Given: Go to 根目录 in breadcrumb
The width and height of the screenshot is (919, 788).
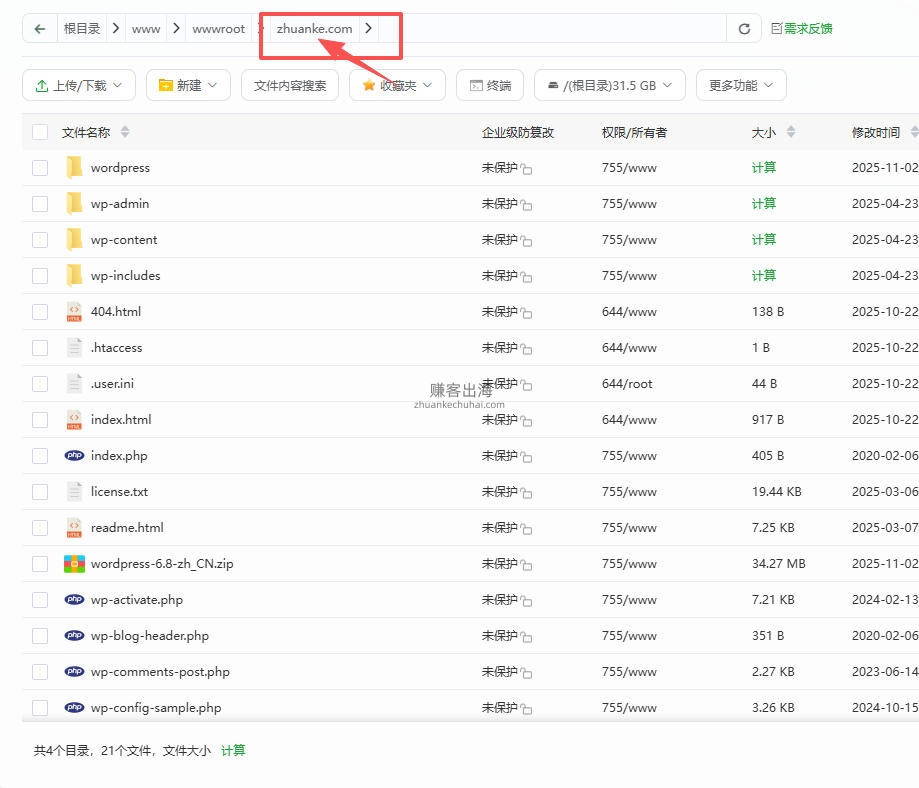Looking at the screenshot, I should coord(82,29).
